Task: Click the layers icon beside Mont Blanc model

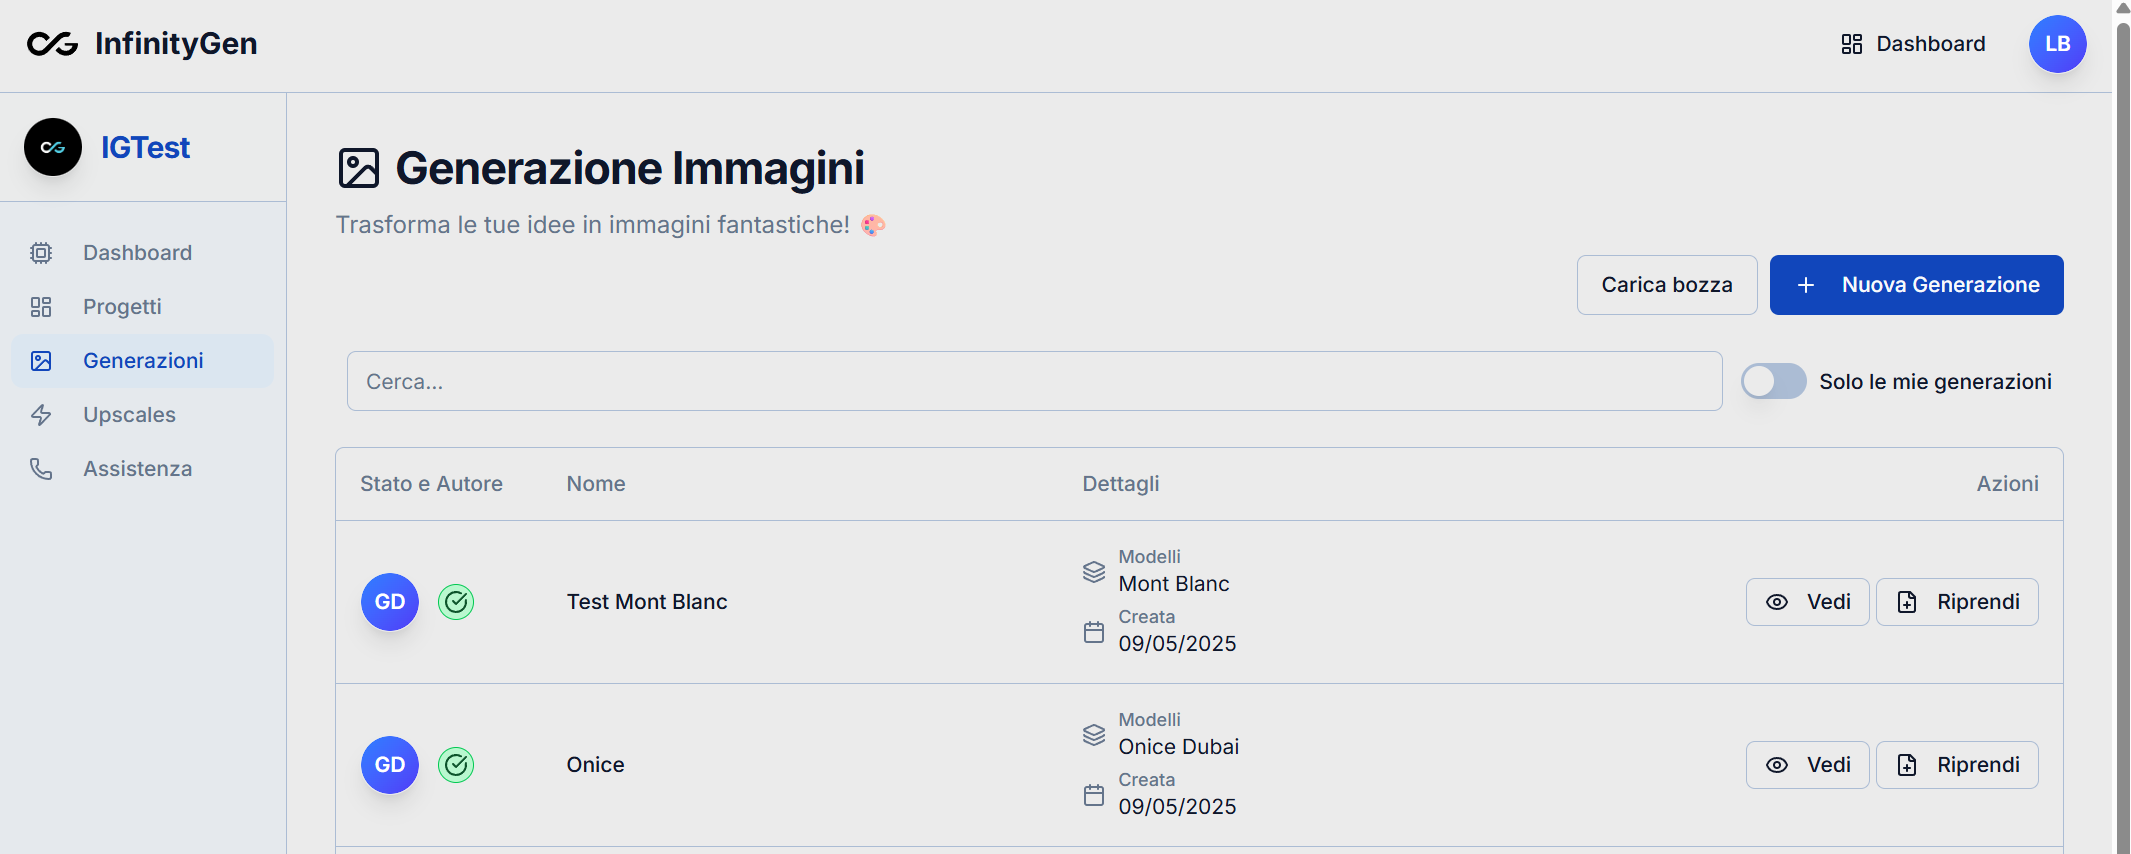Action: 1094,572
